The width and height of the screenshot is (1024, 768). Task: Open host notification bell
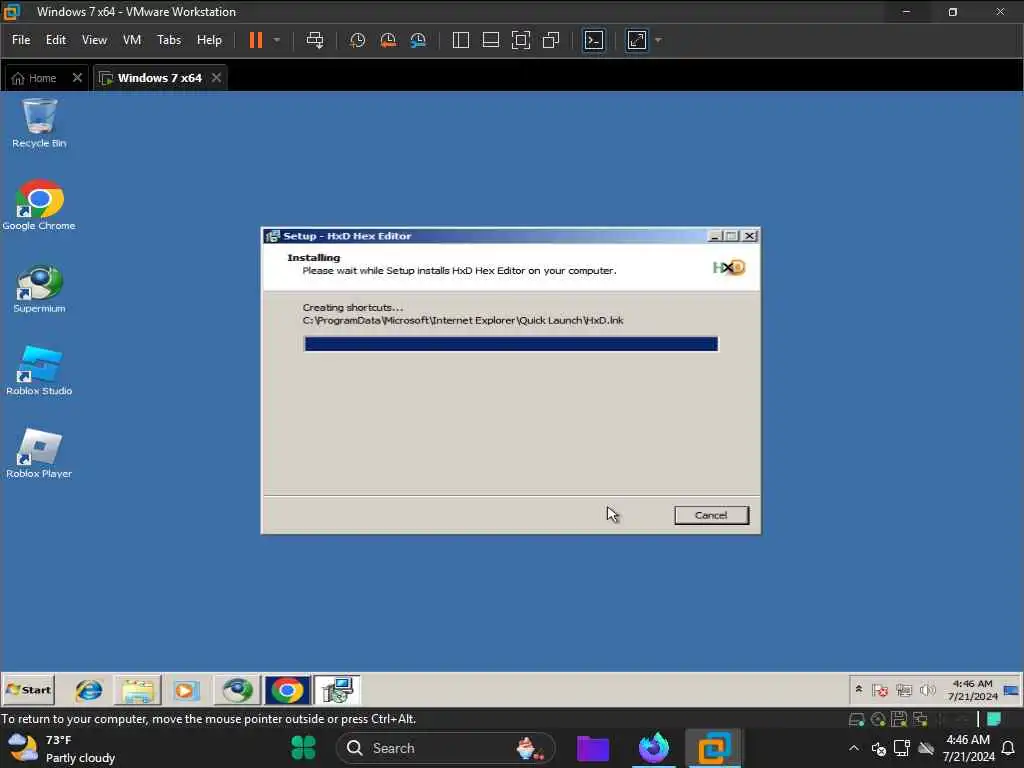click(x=1008, y=748)
